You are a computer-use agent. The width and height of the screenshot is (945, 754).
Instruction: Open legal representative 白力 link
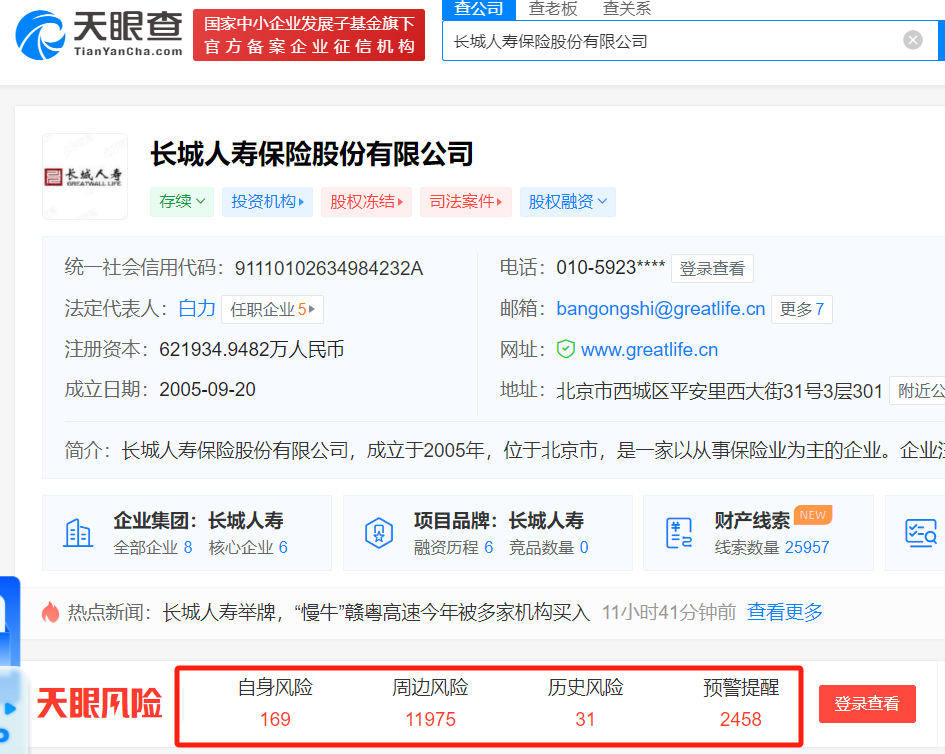pos(197,309)
